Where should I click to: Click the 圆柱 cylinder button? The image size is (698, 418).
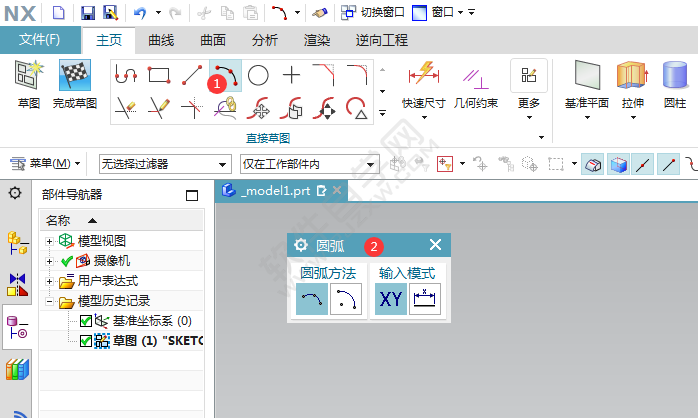pos(675,85)
